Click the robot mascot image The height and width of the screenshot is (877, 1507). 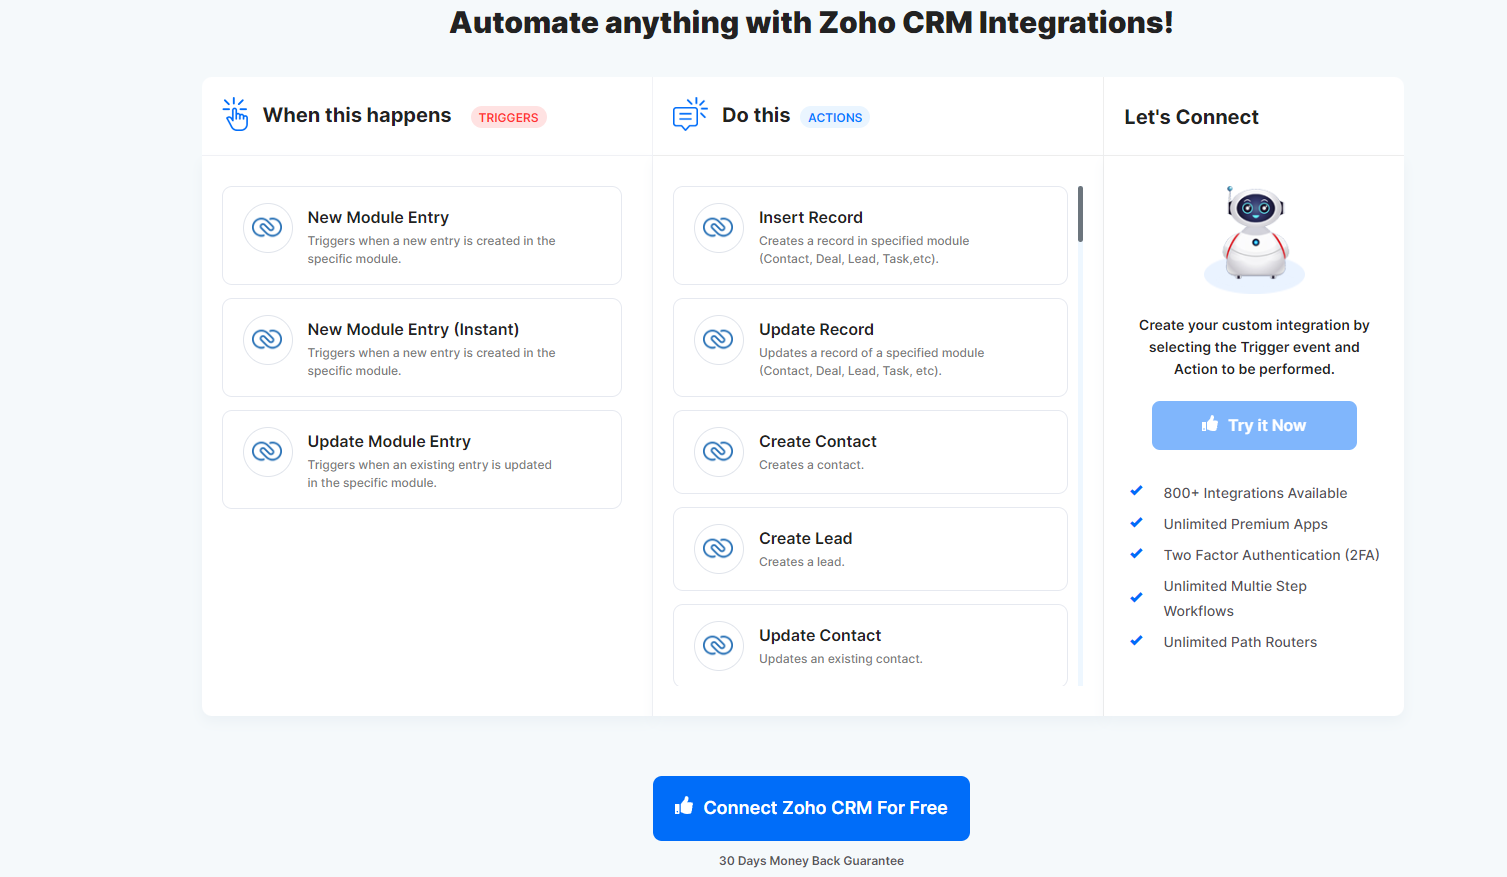1254,238
